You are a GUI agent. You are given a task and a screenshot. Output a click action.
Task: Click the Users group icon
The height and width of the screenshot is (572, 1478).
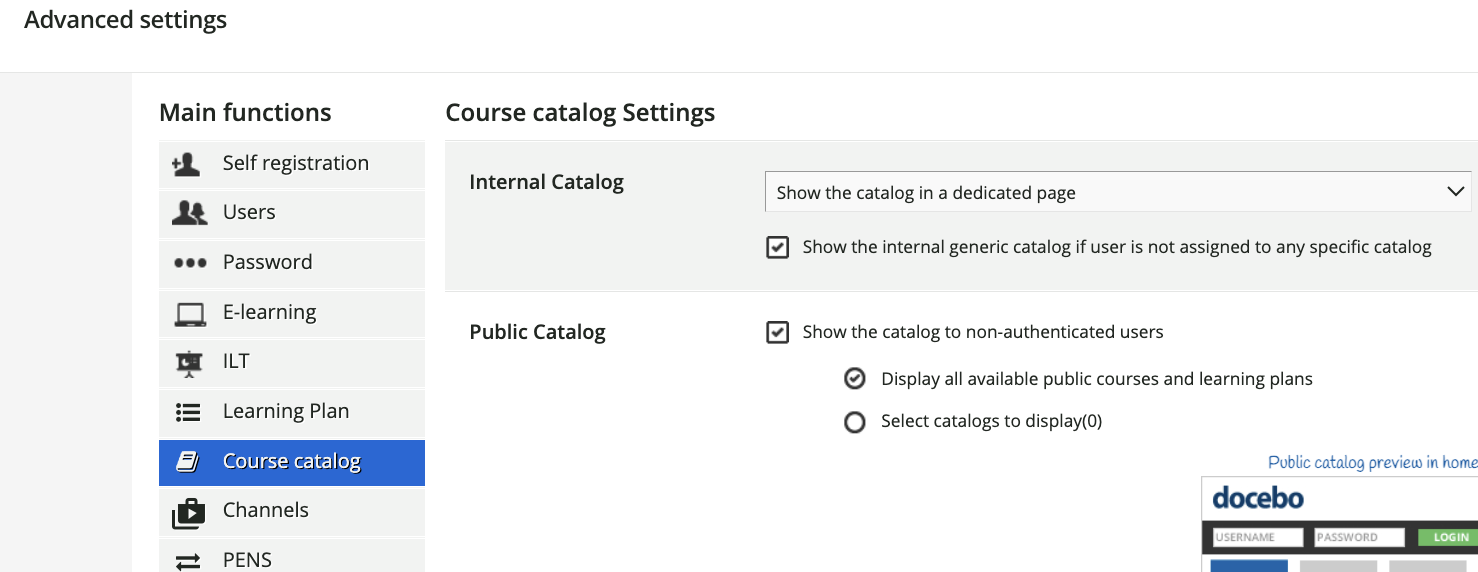[x=189, y=213]
